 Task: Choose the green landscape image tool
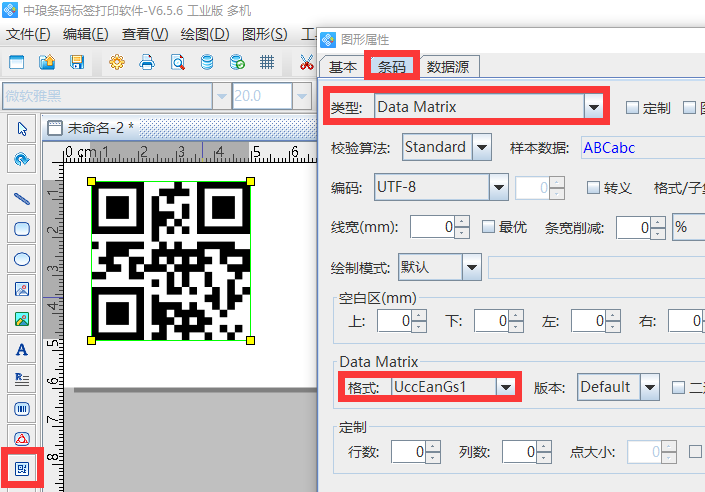pyautogui.click(x=22, y=319)
